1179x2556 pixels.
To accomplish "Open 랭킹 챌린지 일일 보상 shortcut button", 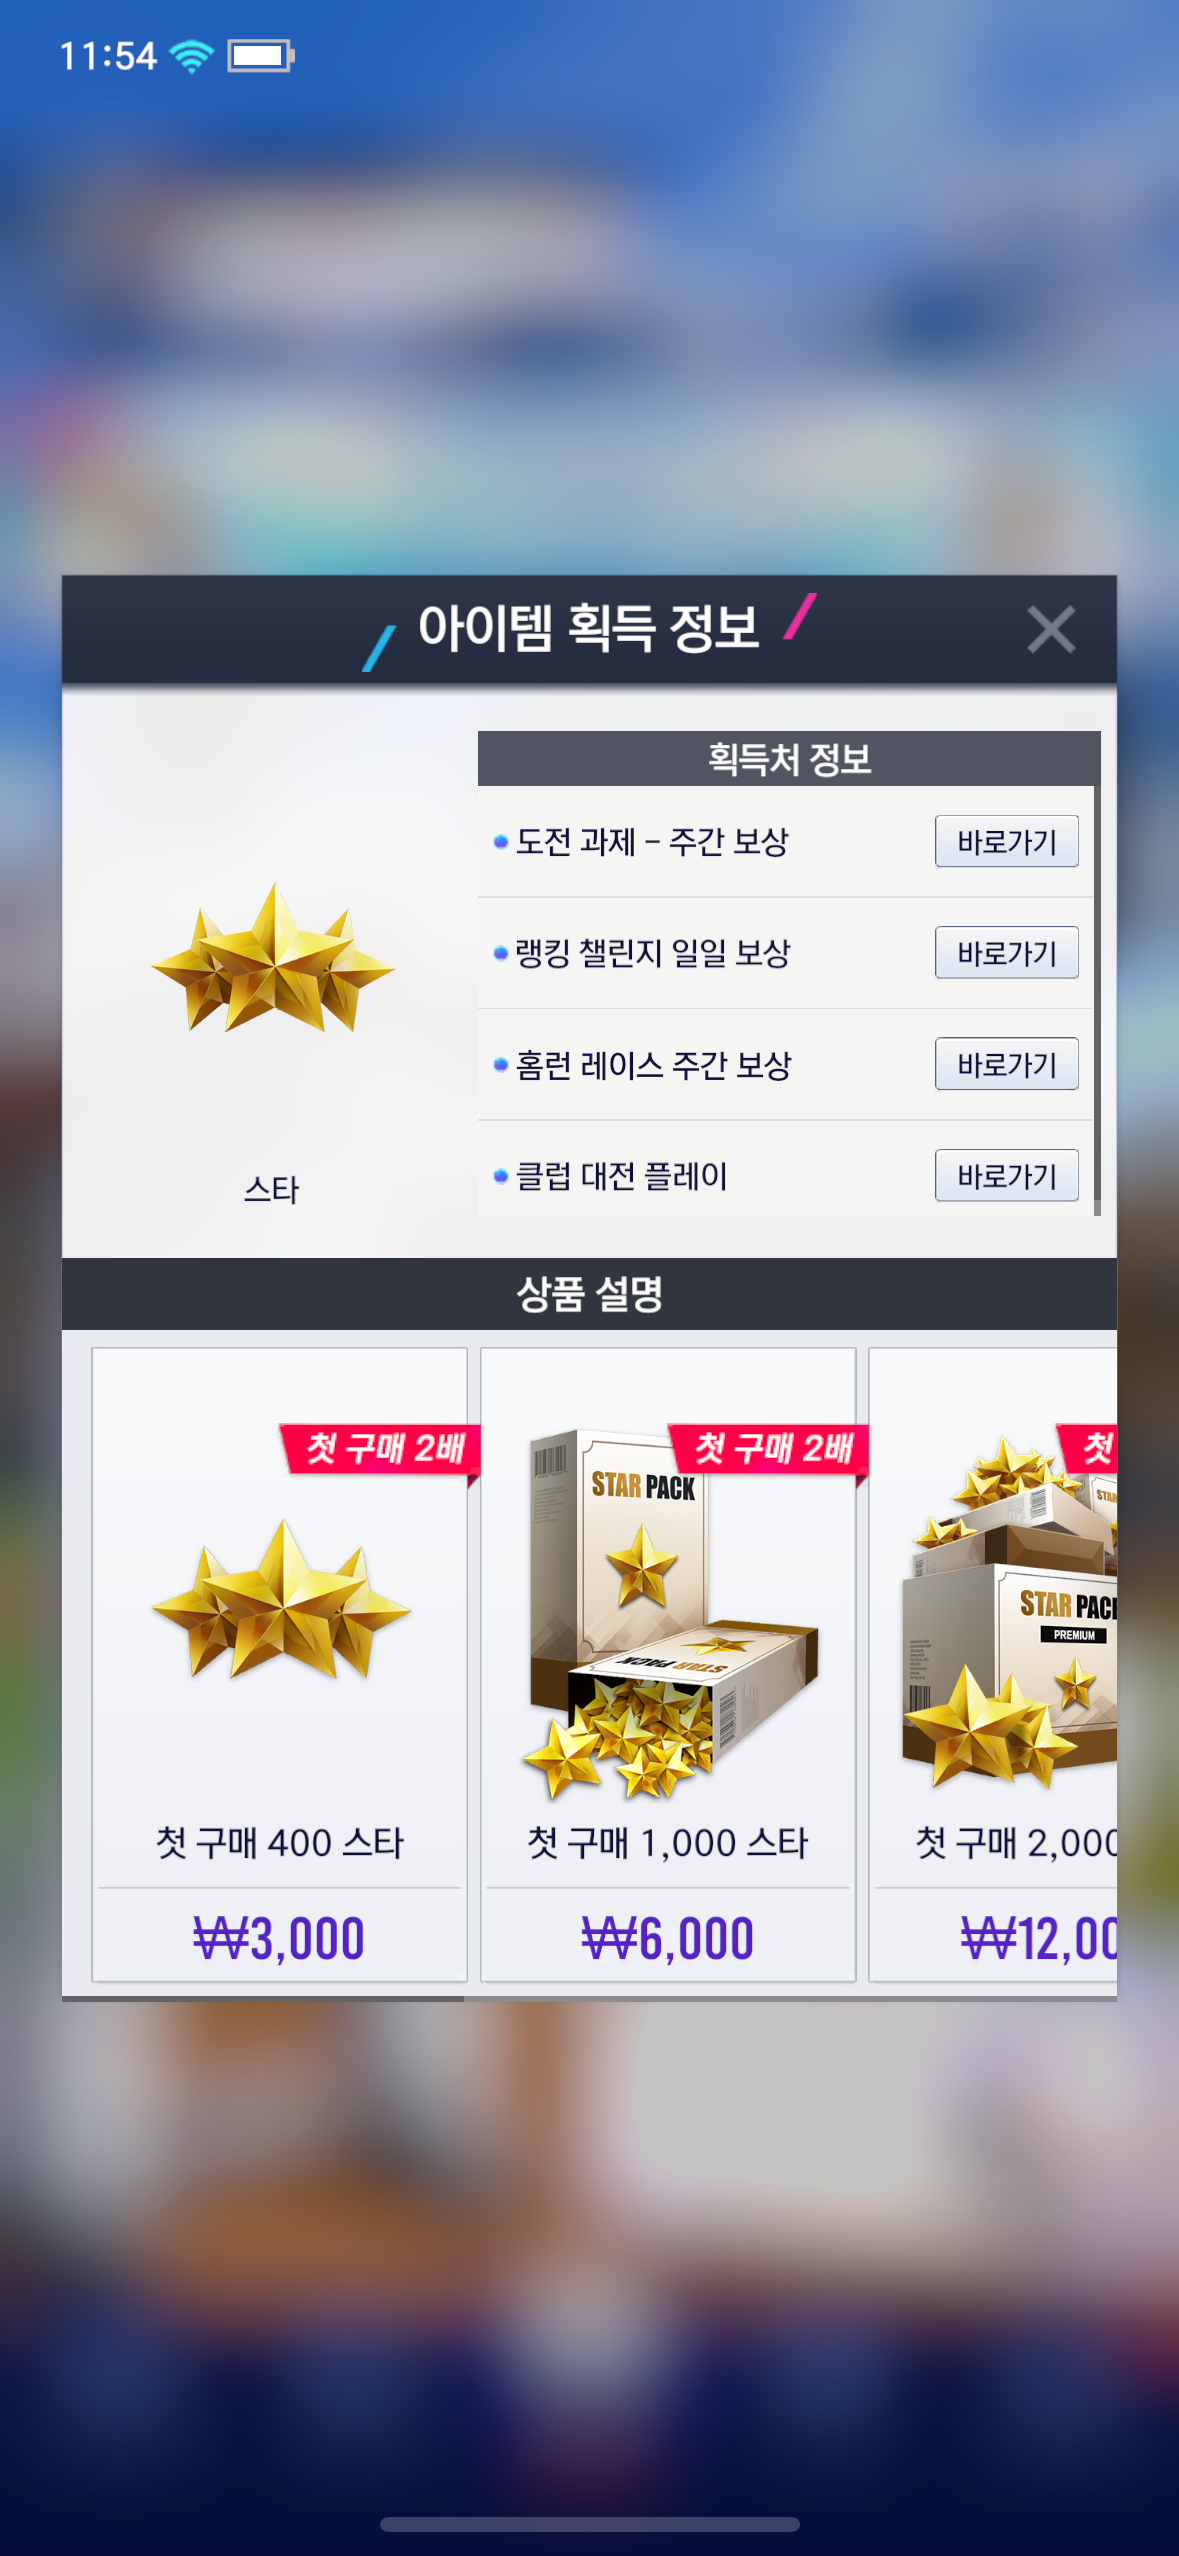I will [x=1006, y=952].
